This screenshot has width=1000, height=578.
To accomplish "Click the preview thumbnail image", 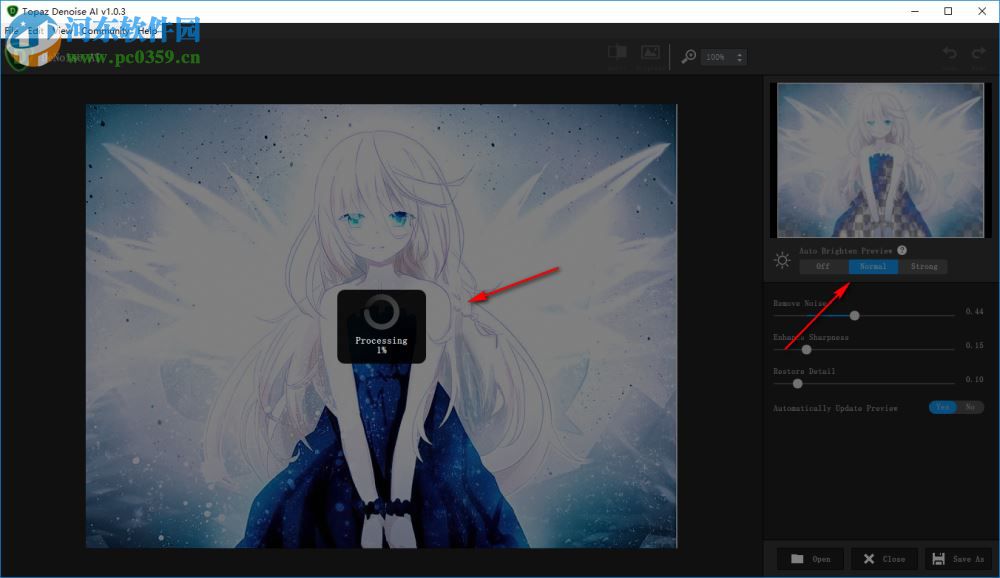I will click(879, 160).
